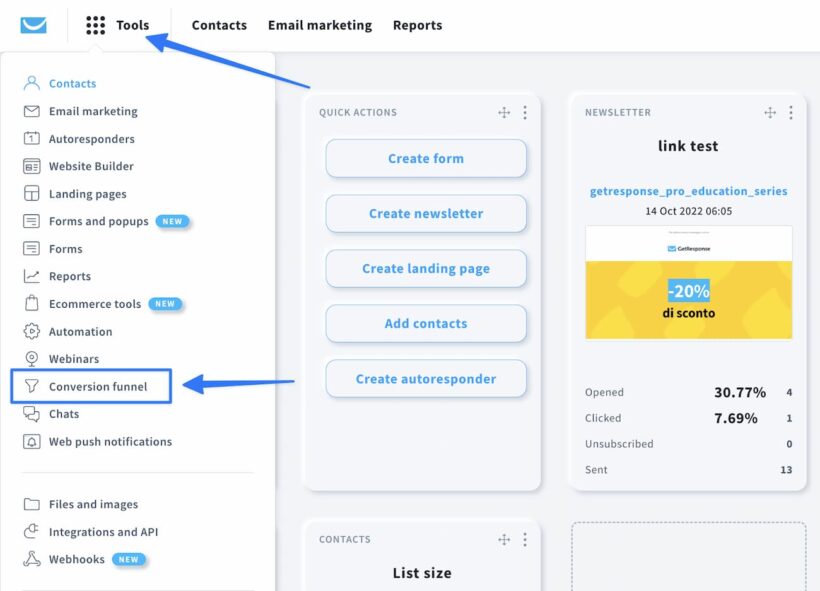Open the Contacts widget options menu

[526, 539]
